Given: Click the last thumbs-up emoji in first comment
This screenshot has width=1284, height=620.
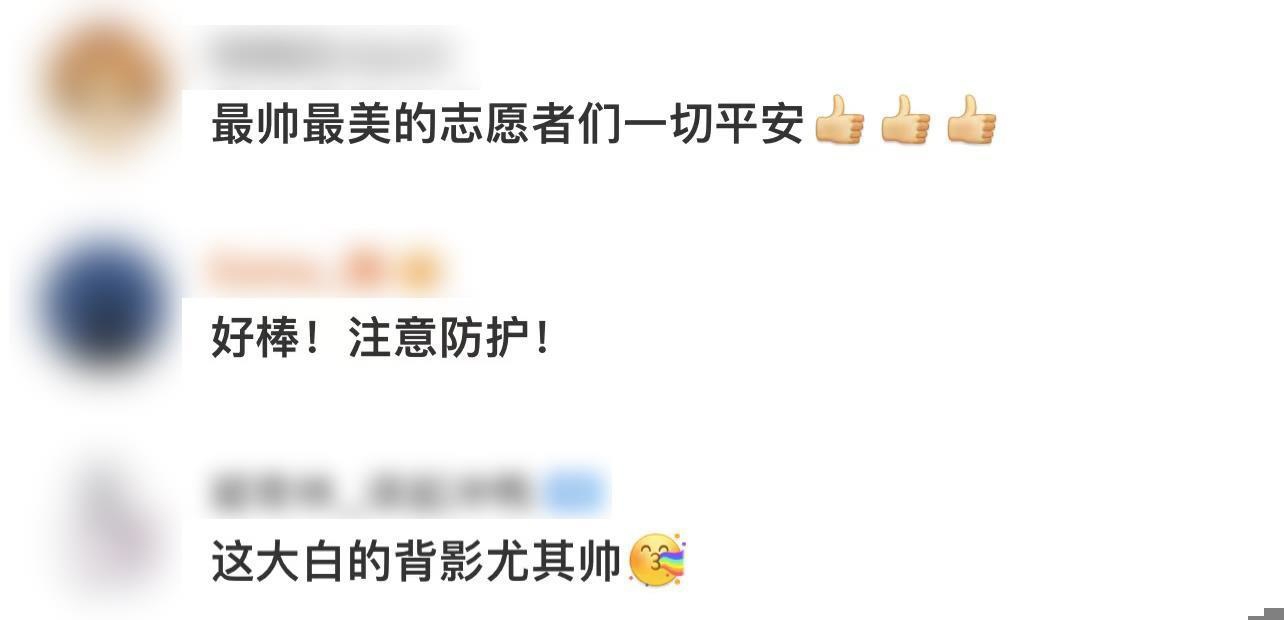Looking at the screenshot, I should (971, 121).
